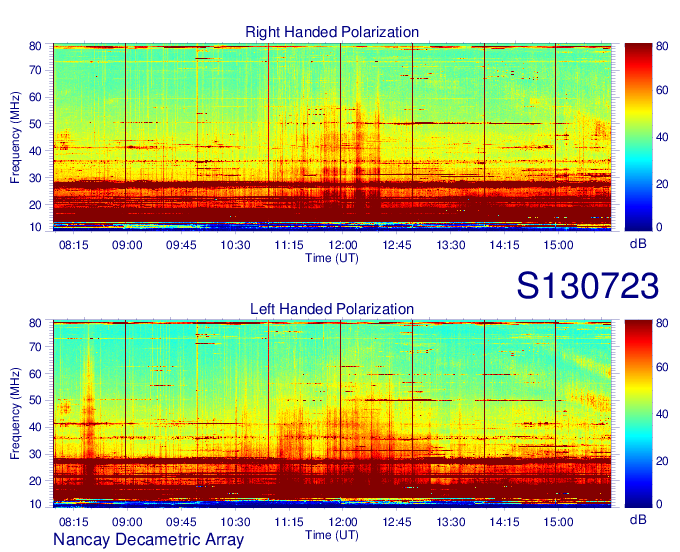680x552 pixels.
Task: Click 09:00 tick on Left Handed time axis
Action: coord(127,522)
